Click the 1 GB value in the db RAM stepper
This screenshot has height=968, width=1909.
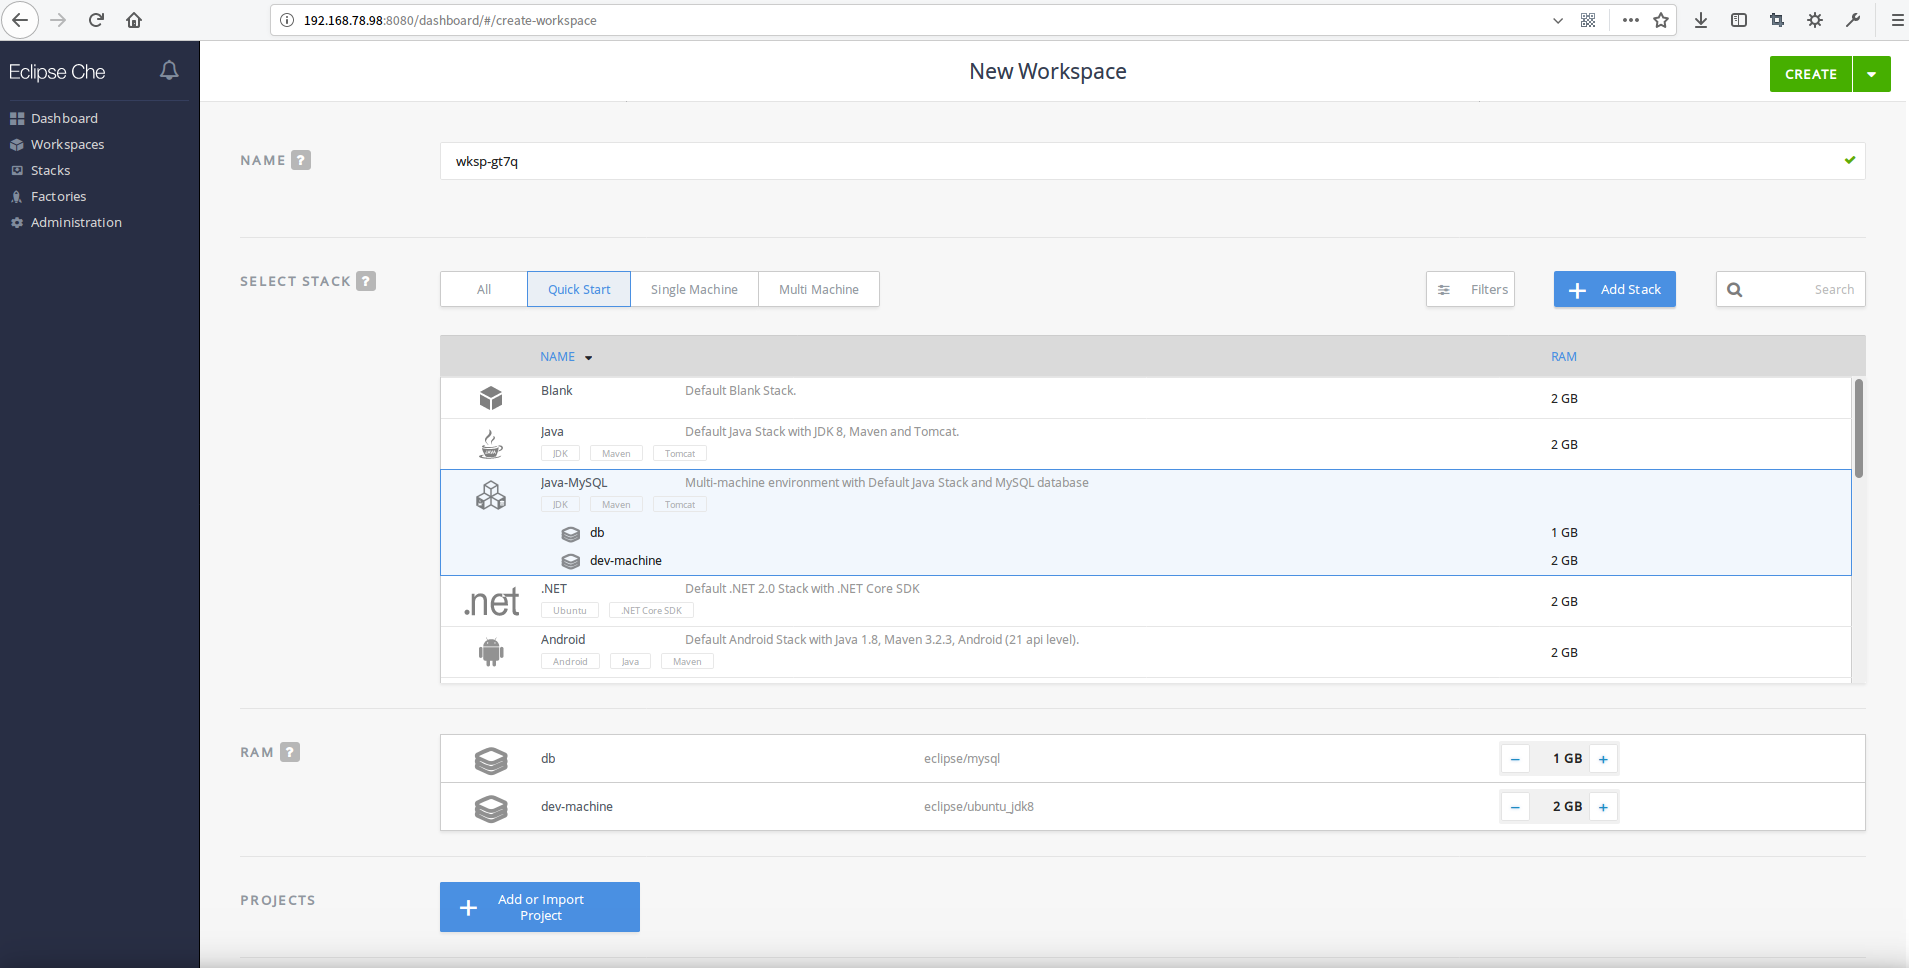click(x=1567, y=759)
